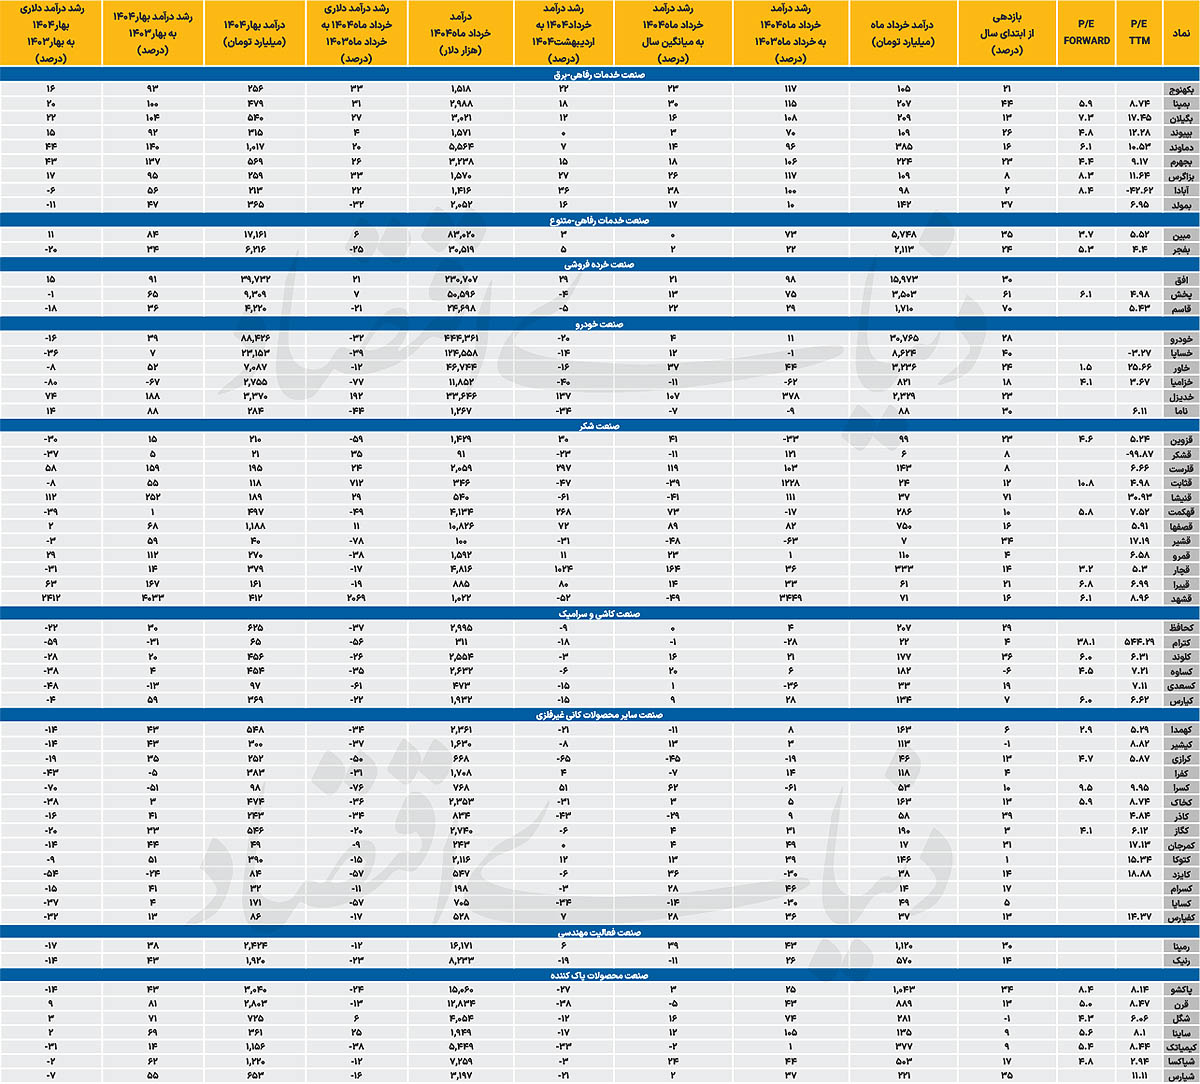
Task: Select the symbol cell 'شگل'
Action: 1180,1019
